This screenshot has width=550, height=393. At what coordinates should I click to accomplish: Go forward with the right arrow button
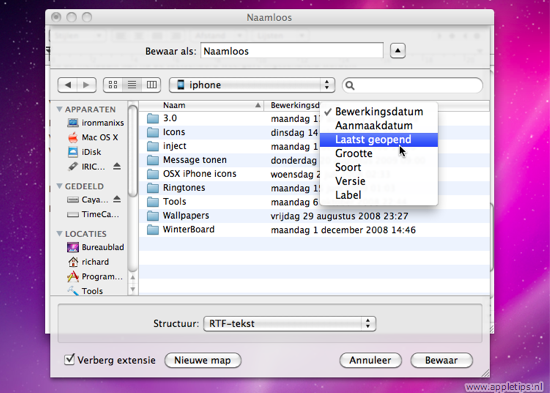87,85
